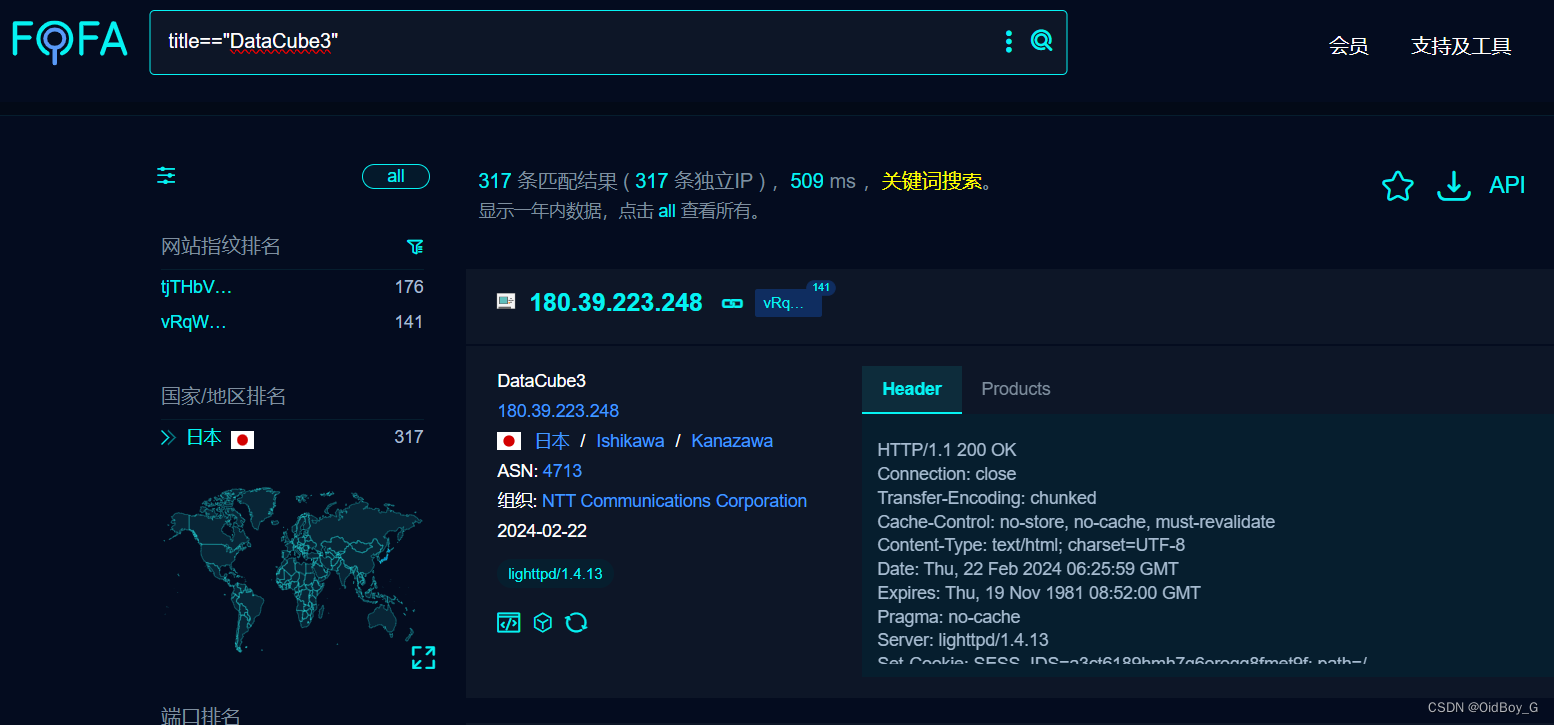This screenshot has width=1554, height=725.
Task: Click ASN number 4713
Action: click(562, 471)
